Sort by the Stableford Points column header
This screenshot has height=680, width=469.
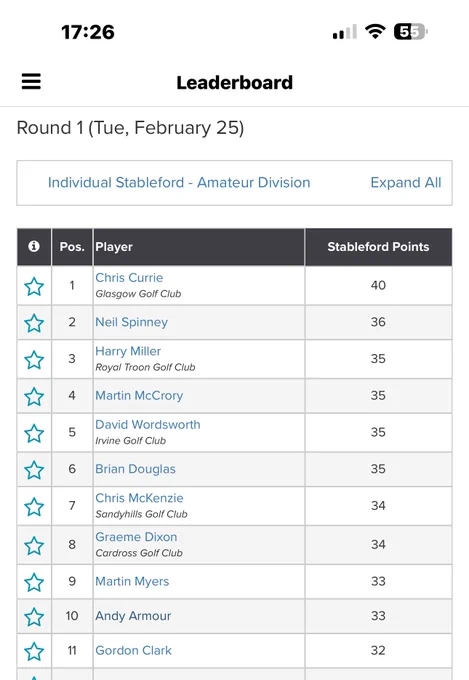pos(378,247)
